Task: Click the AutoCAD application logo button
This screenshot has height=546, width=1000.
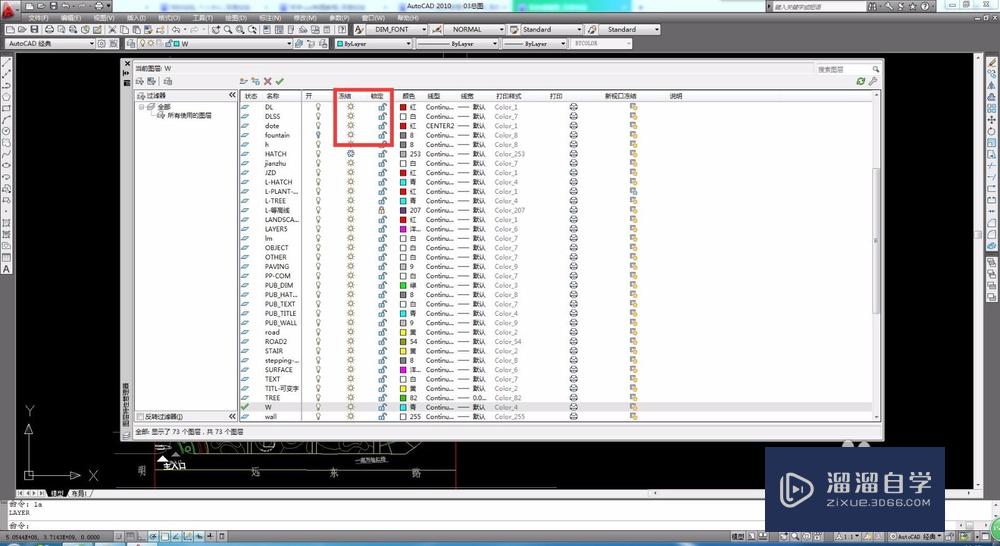Action: click(8, 9)
